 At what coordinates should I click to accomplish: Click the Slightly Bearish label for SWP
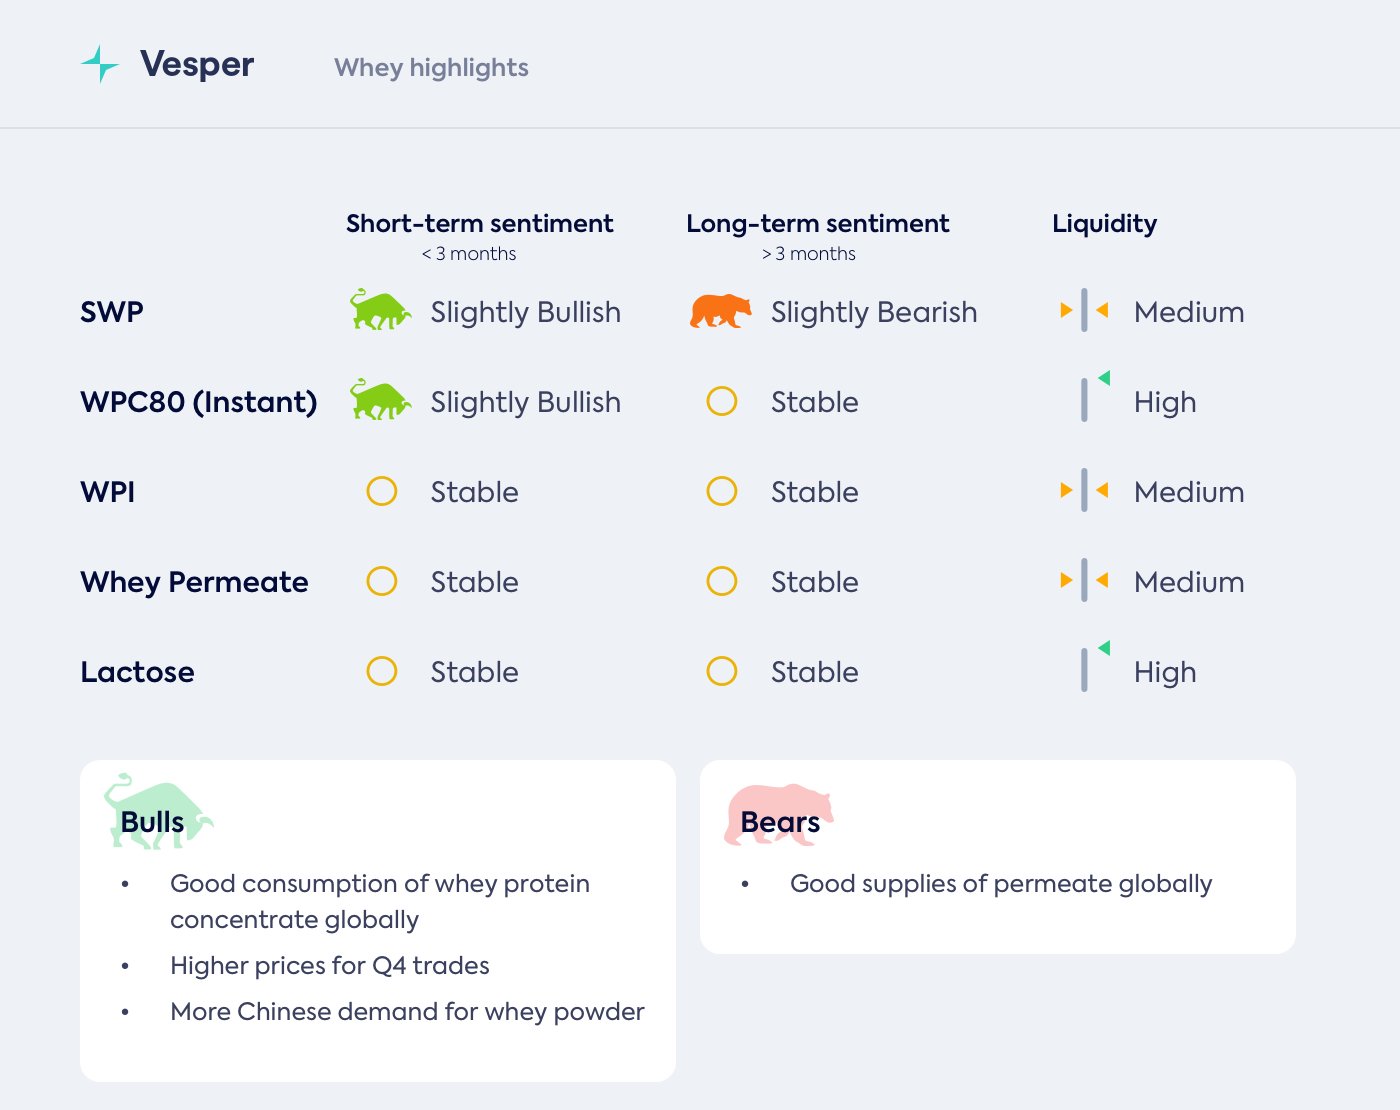pos(874,312)
